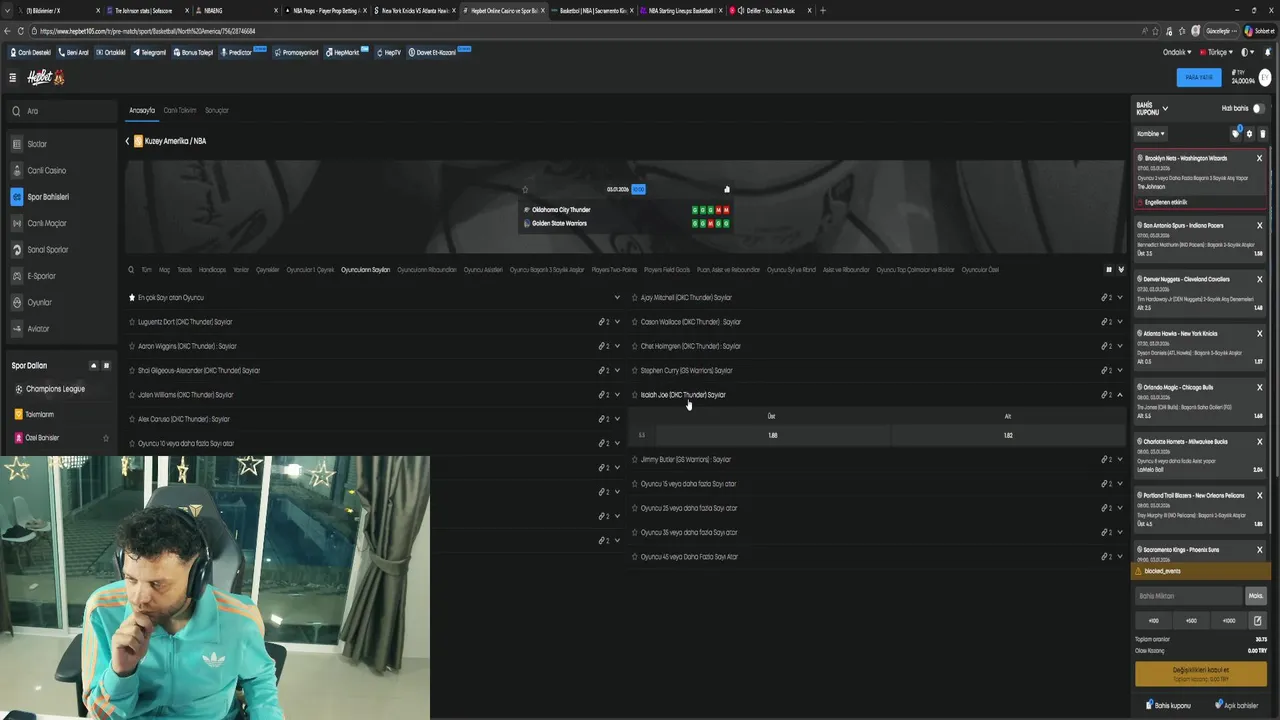Select the Üst 1.88 odds for Isaiah Joe
This screenshot has width=1280, height=720.
coord(772,435)
